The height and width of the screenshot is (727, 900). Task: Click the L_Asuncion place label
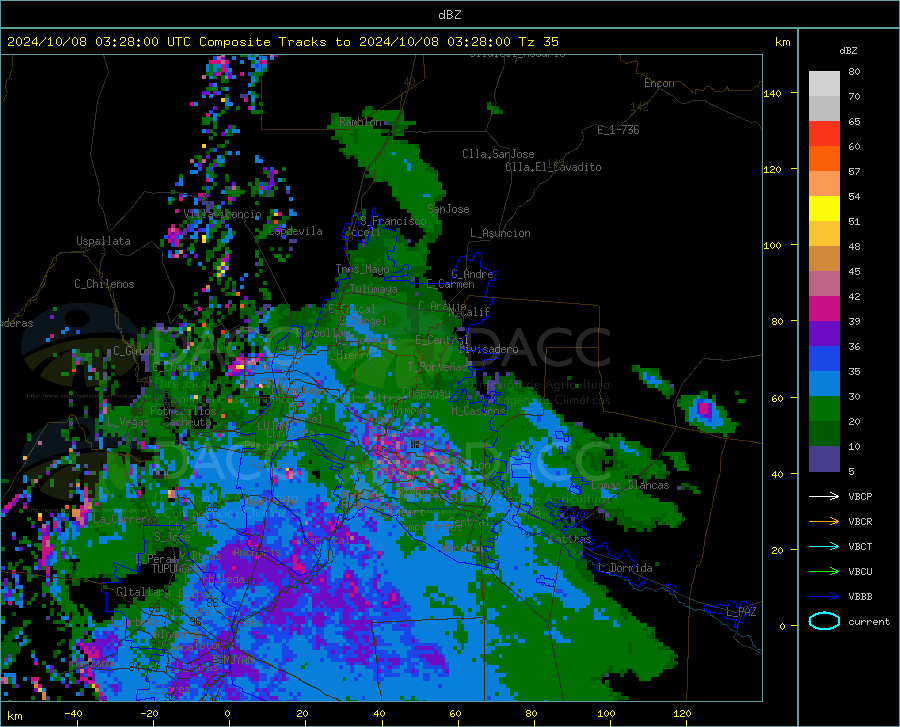pyautogui.click(x=500, y=233)
